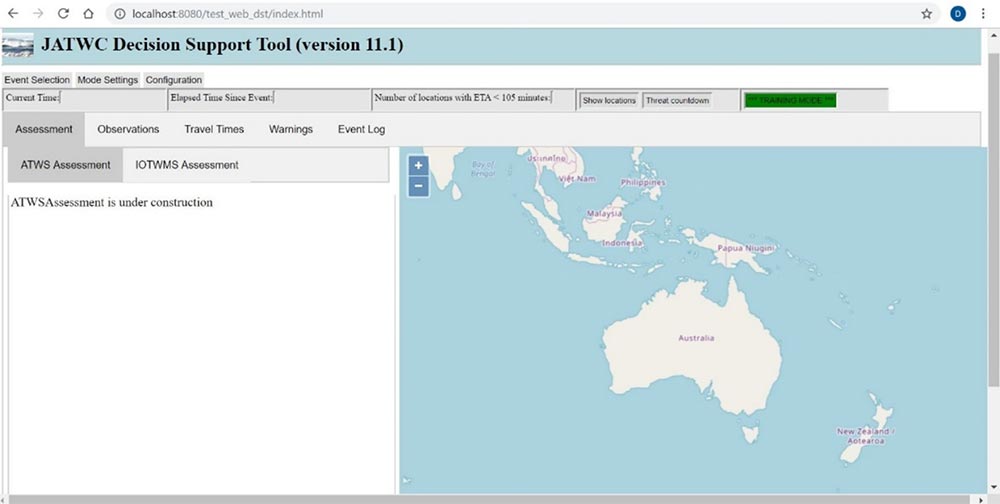The width and height of the screenshot is (1000, 504).
Task: Open the Event Selection menu
Action: click(37, 80)
